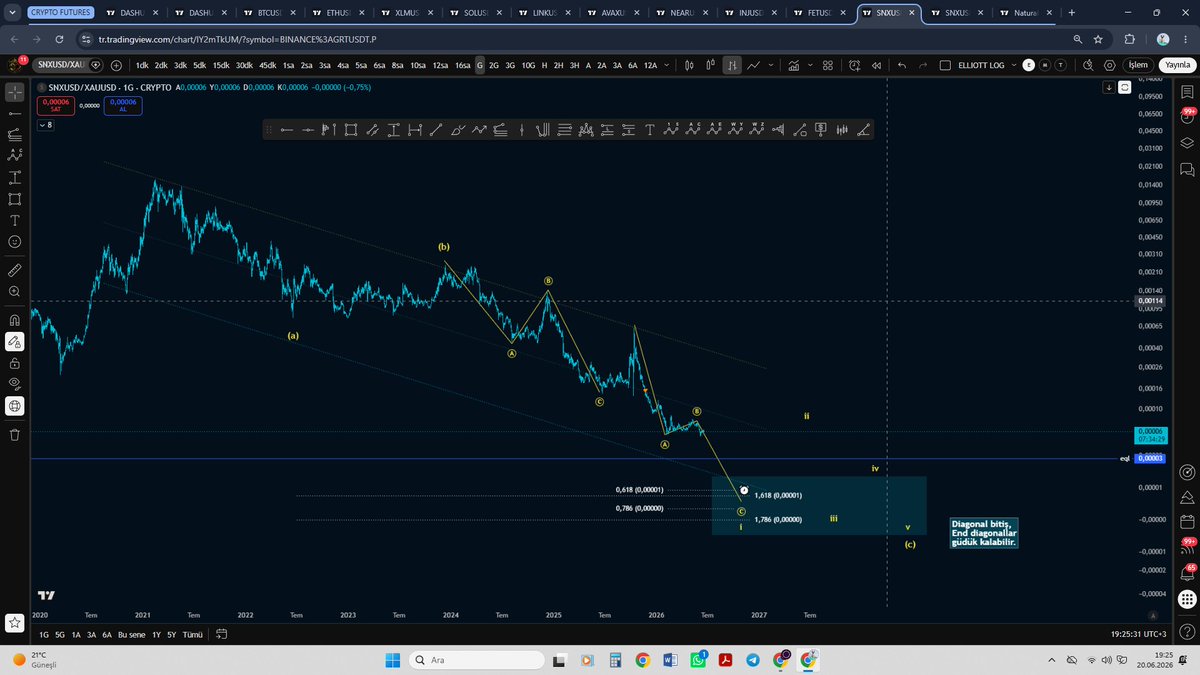Image resolution: width=1200 pixels, height=675 pixels.
Task: Toggle magnet mode in left sidebar
Action: pyautogui.click(x=15, y=320)
